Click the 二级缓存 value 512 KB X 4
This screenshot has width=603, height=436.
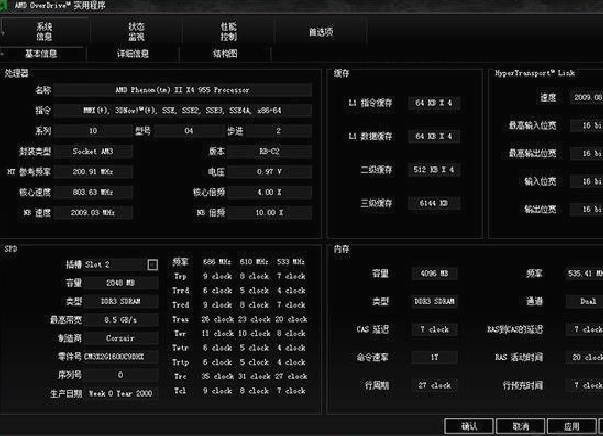pos(434,170)
